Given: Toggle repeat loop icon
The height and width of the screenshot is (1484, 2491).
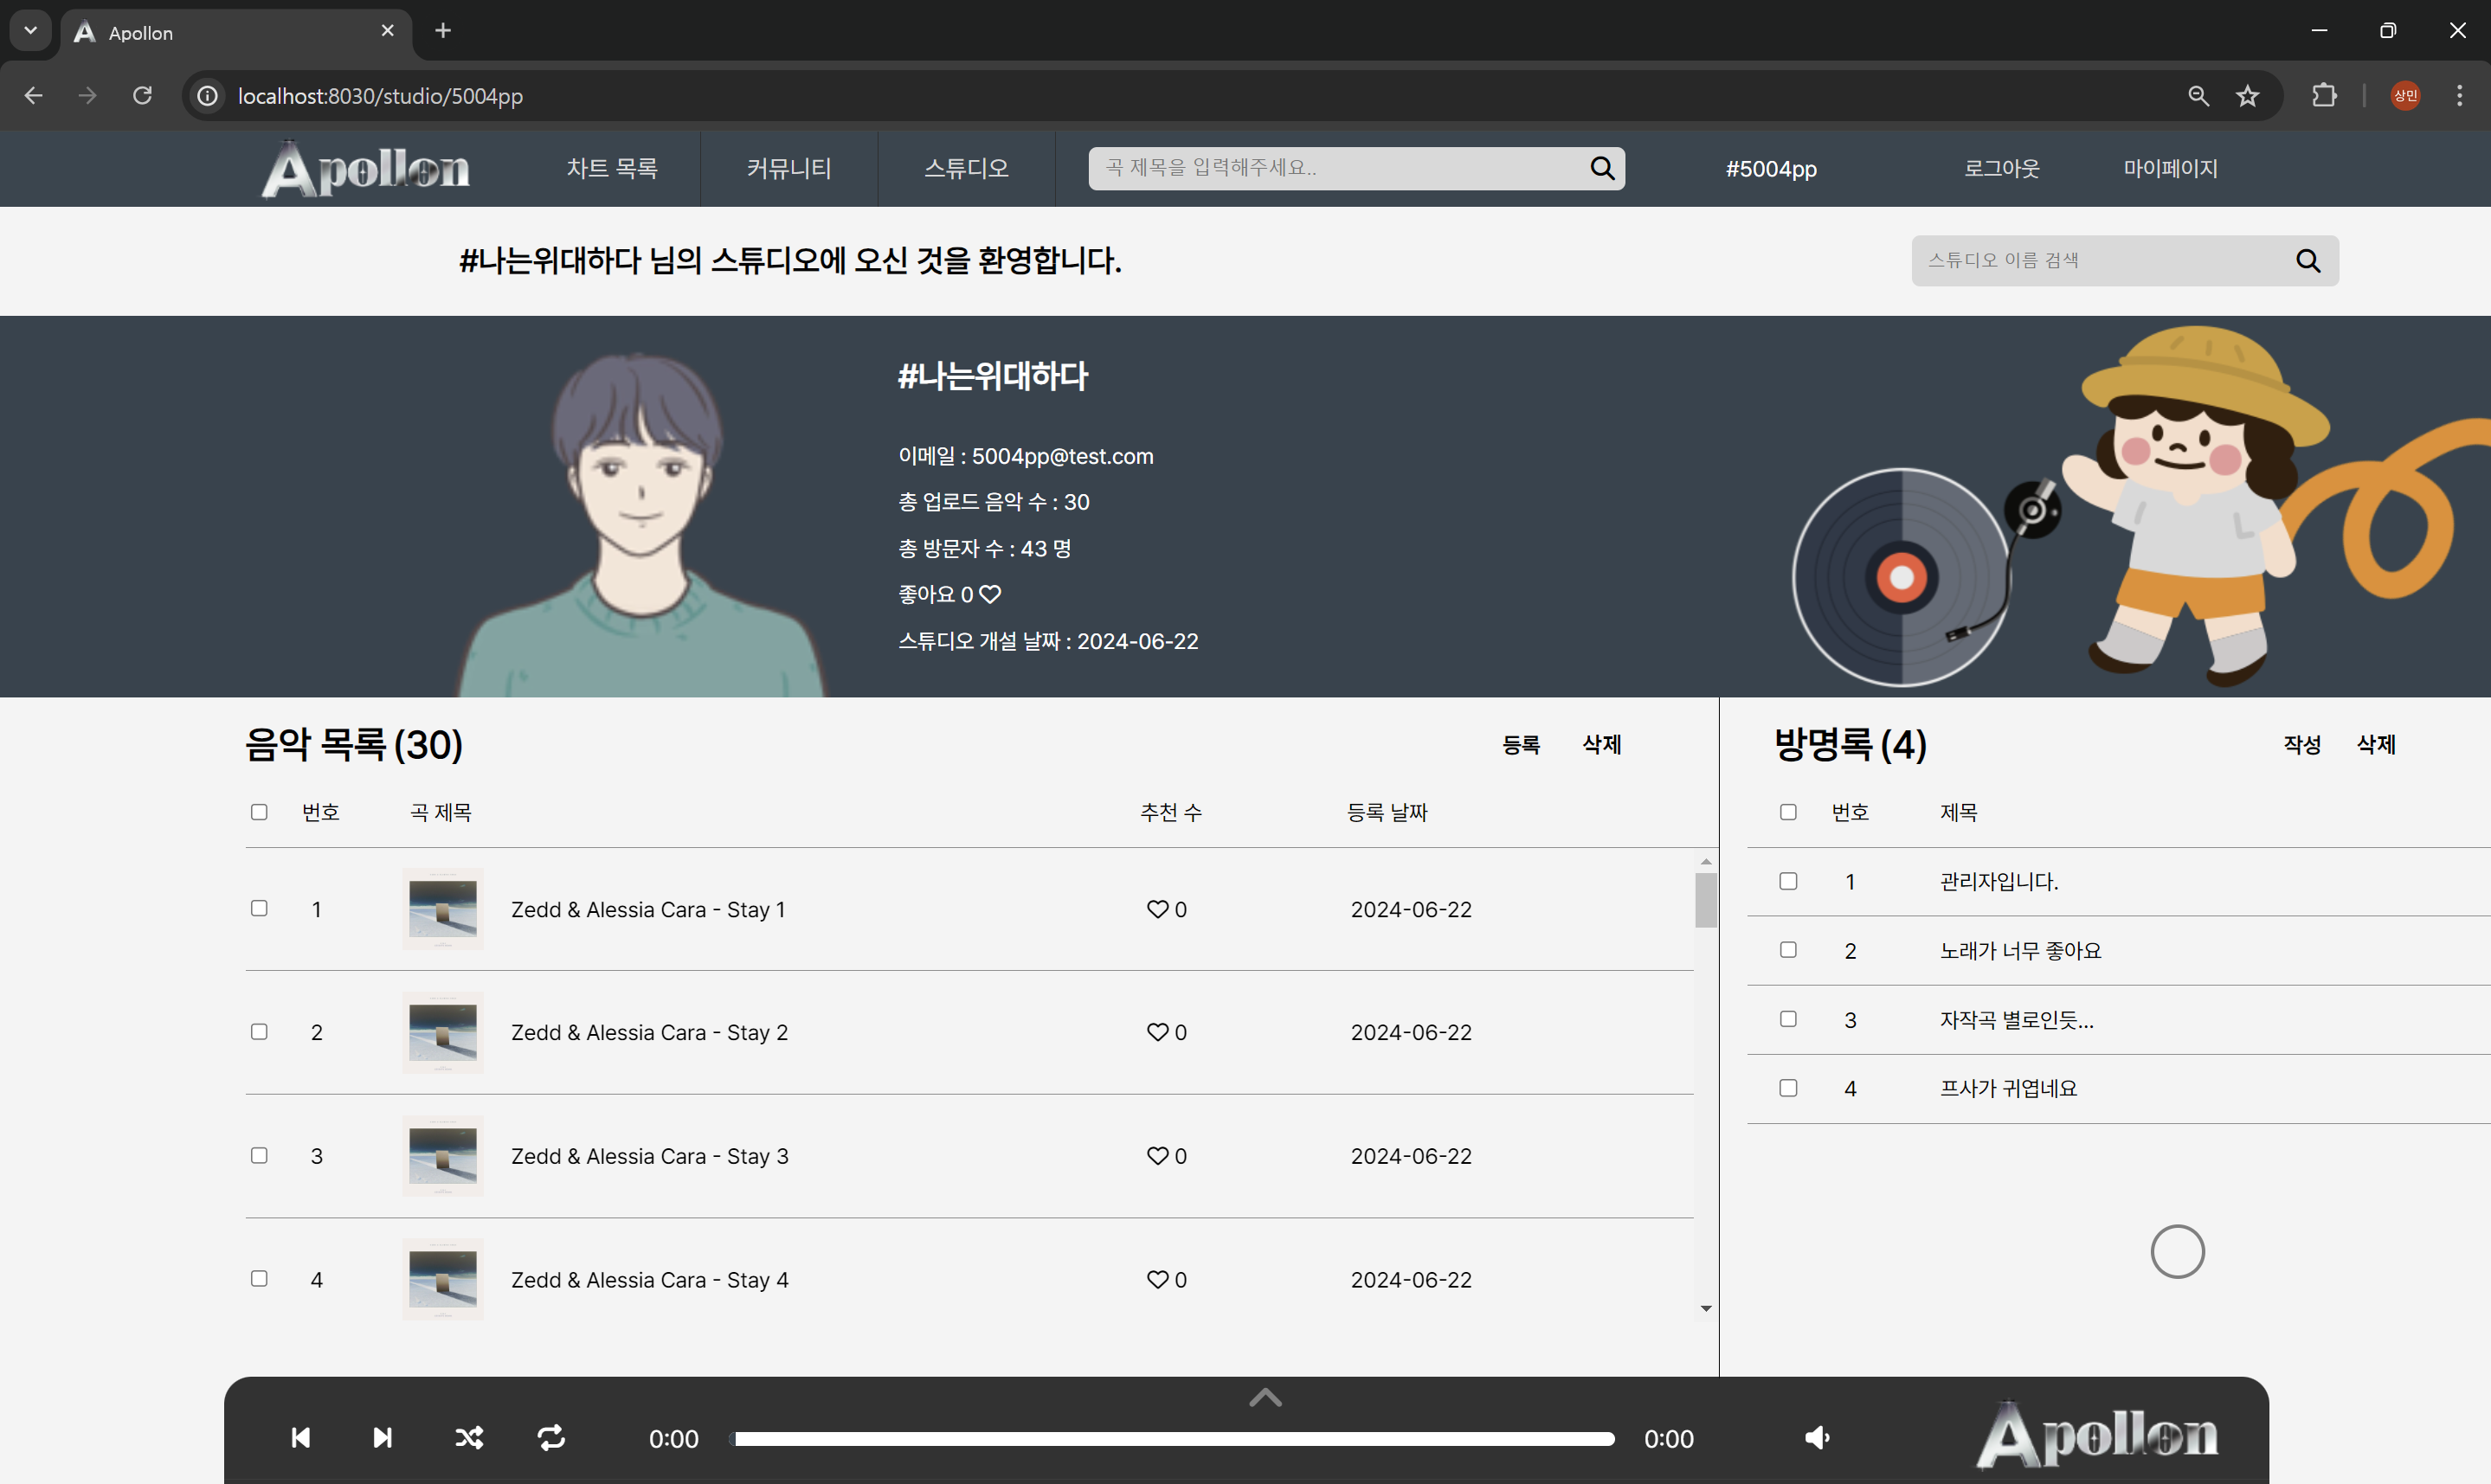Looking at the screenshot, I should [551, 1438].
